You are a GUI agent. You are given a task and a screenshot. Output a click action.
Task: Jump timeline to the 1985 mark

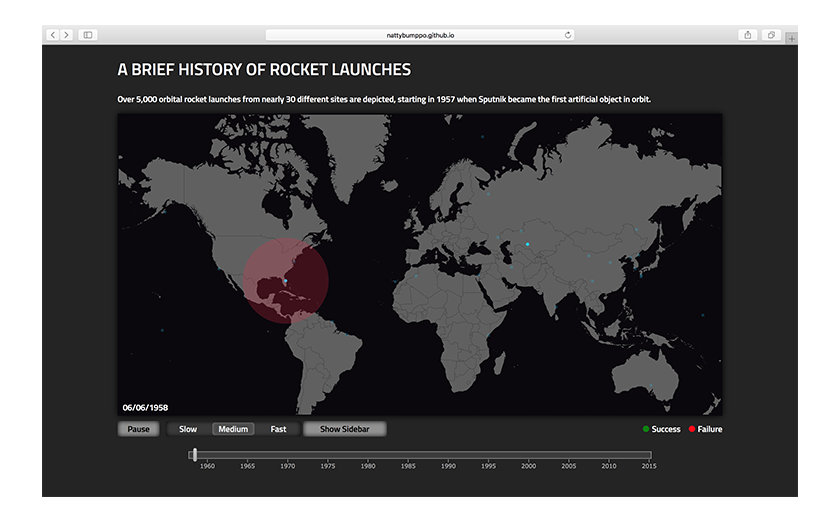[408, 456]
